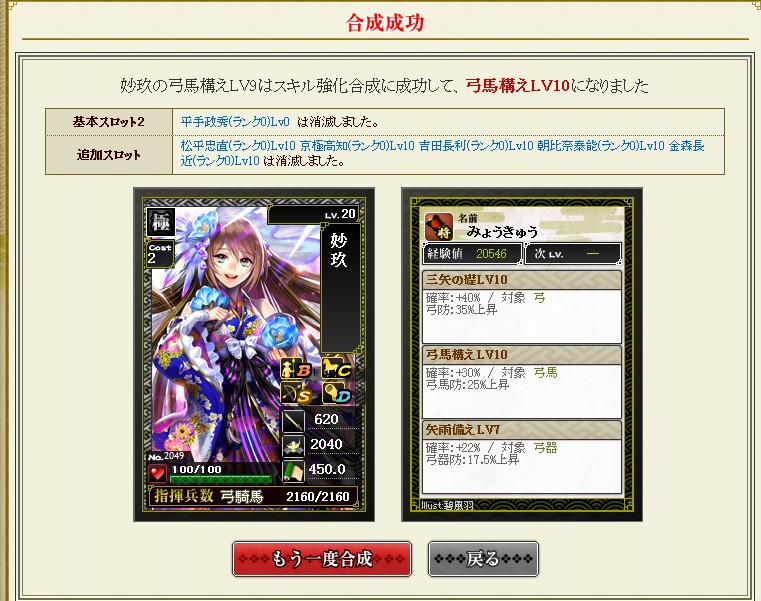Select the 弓馬構えLV10 skill header
761x601 pixels.
pyautogui.click(x=522, y=355)
